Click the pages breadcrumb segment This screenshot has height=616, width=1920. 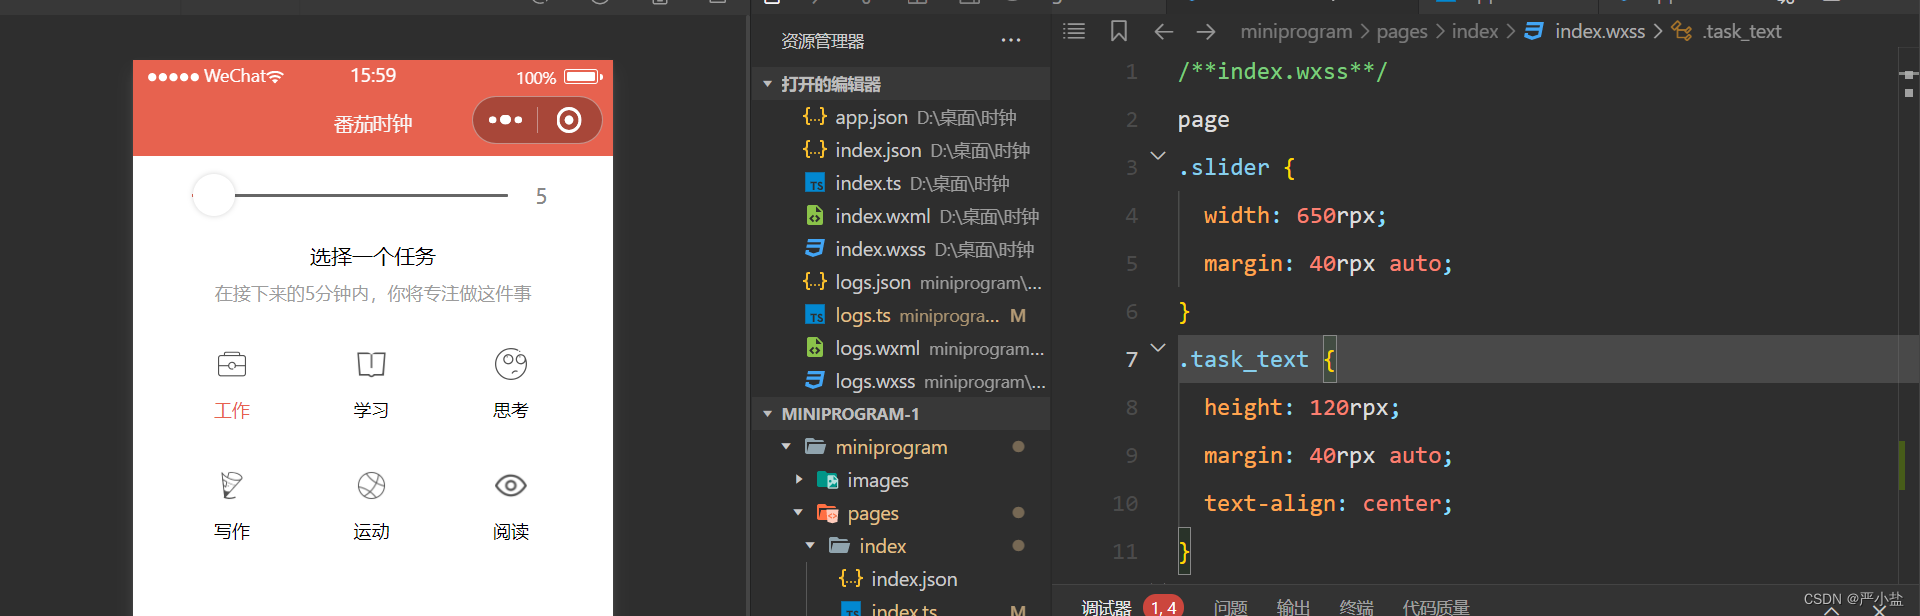1402,32
